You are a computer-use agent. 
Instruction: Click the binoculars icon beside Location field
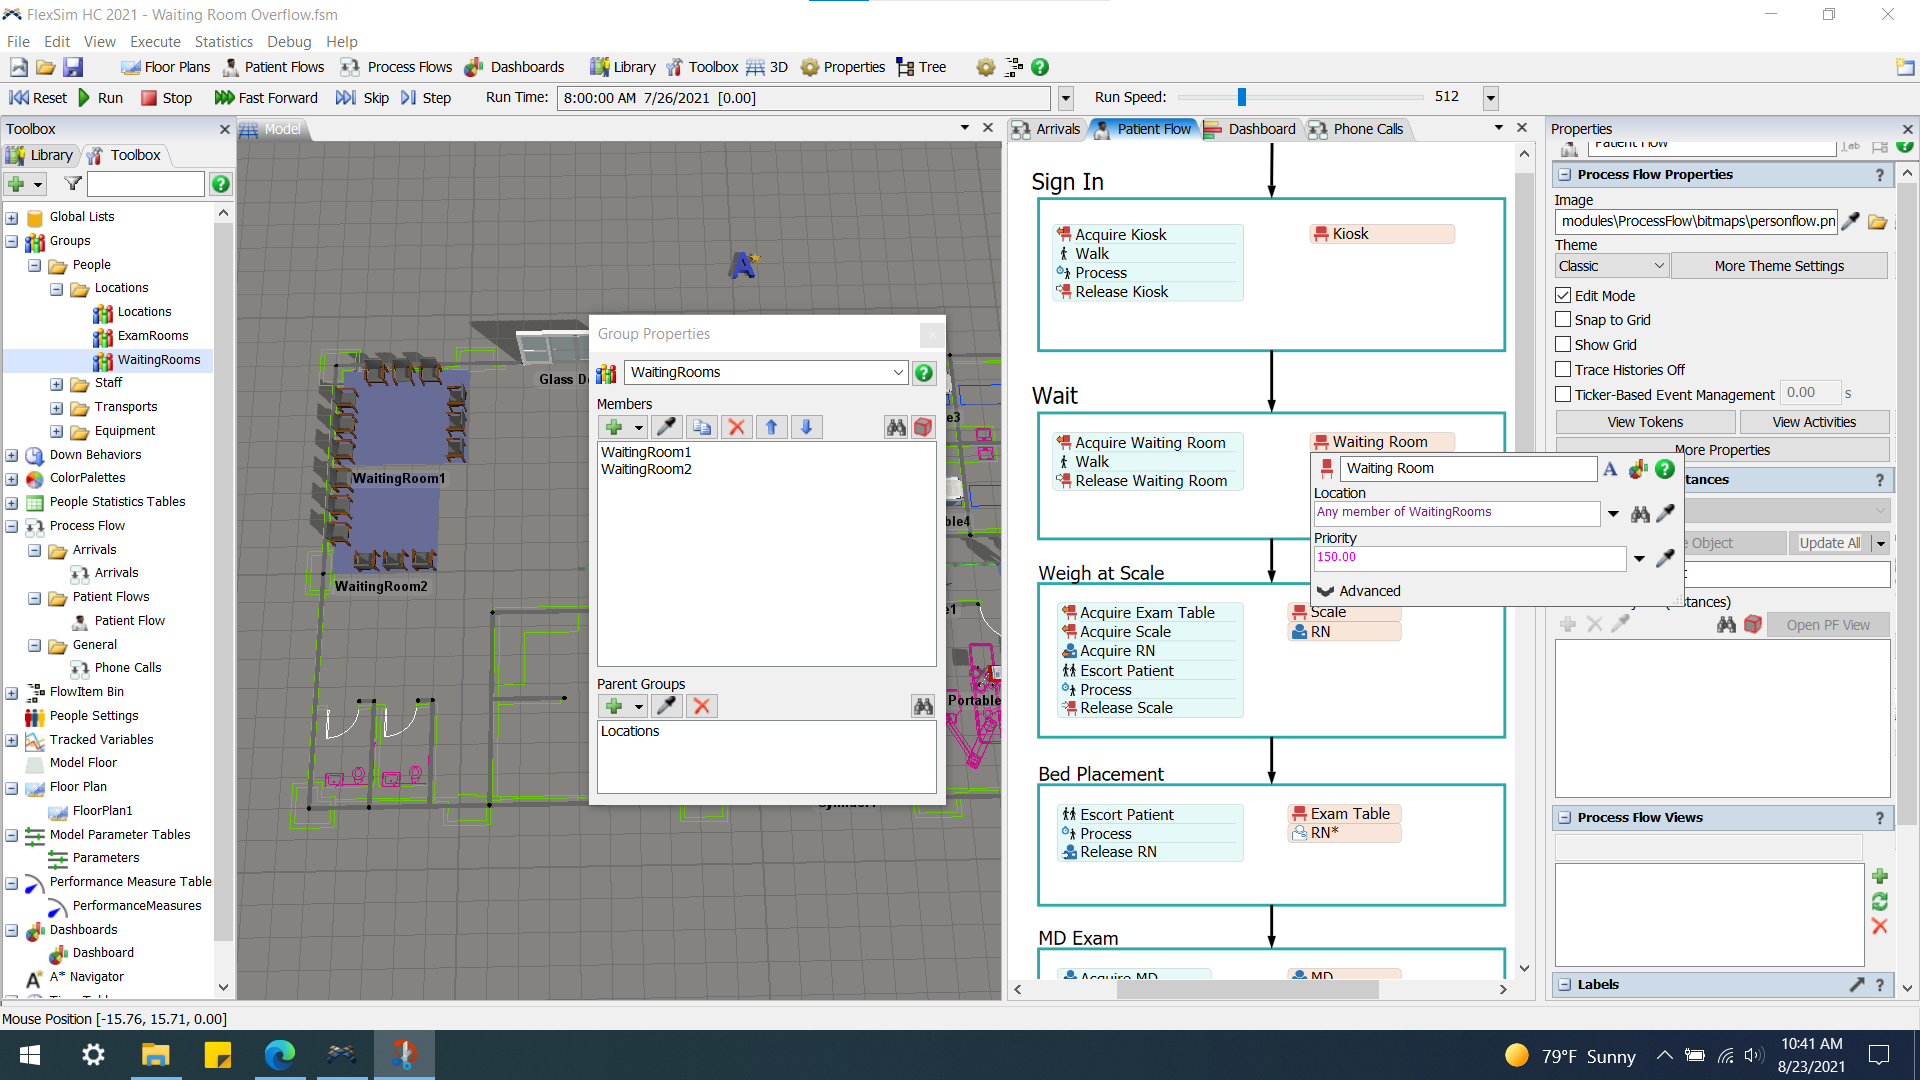coord(1640,513)
